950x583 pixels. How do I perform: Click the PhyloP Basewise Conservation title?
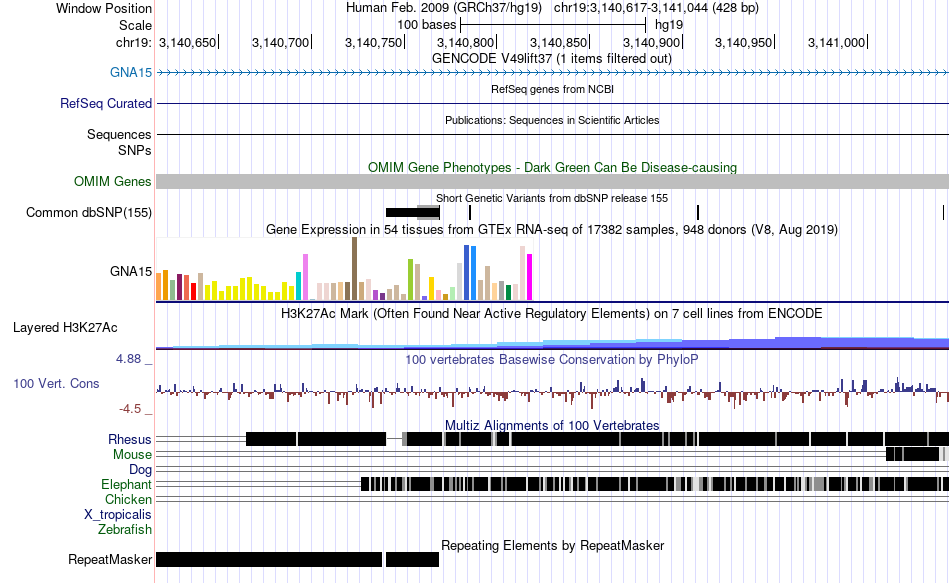click(x=552, y=359)
